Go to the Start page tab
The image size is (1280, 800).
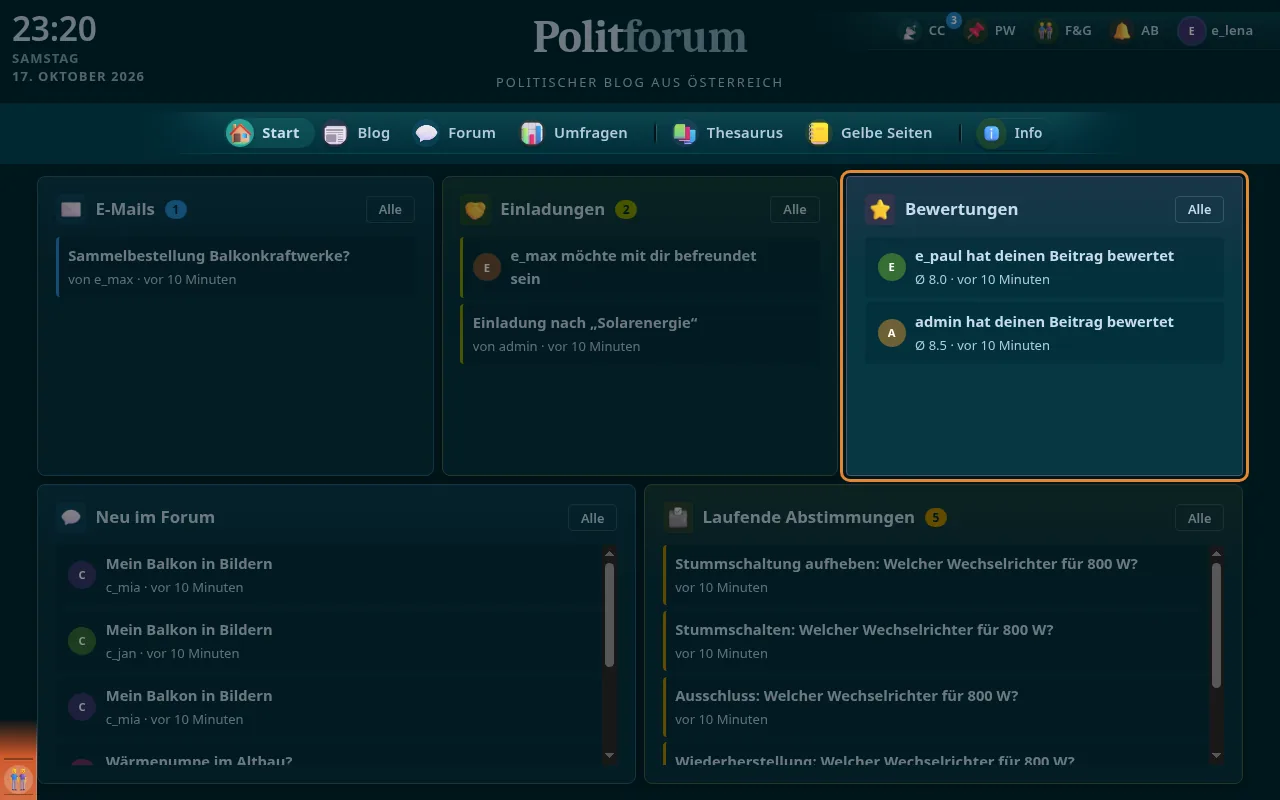(269, 133)
